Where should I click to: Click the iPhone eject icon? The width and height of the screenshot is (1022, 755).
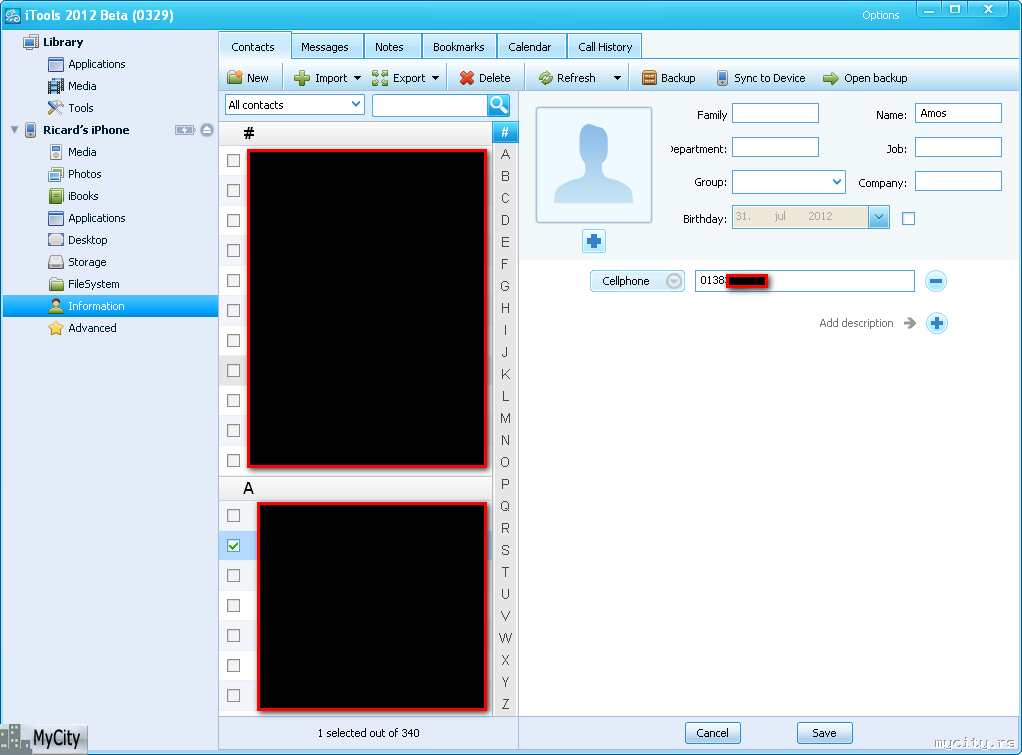pyautogui.click(x=207, y=130)
